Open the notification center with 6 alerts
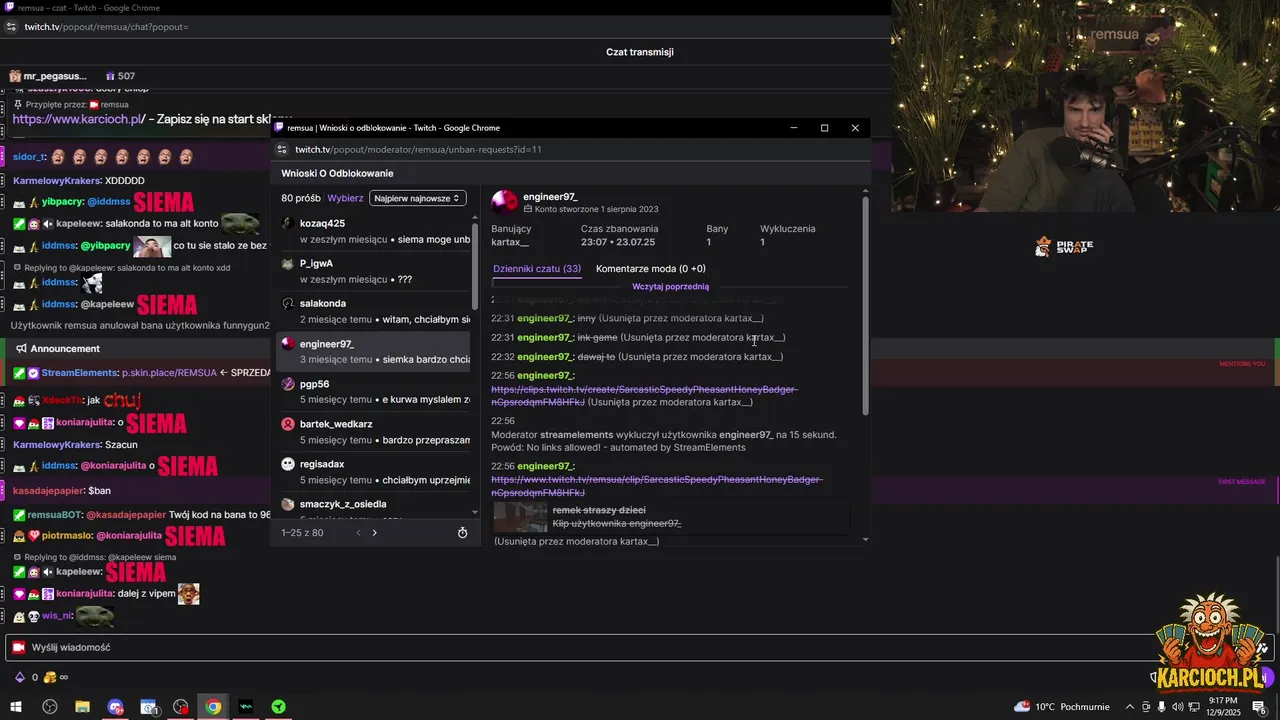Image resolution: width=1280 pixels, height=720 pixels. (1260, 707)
